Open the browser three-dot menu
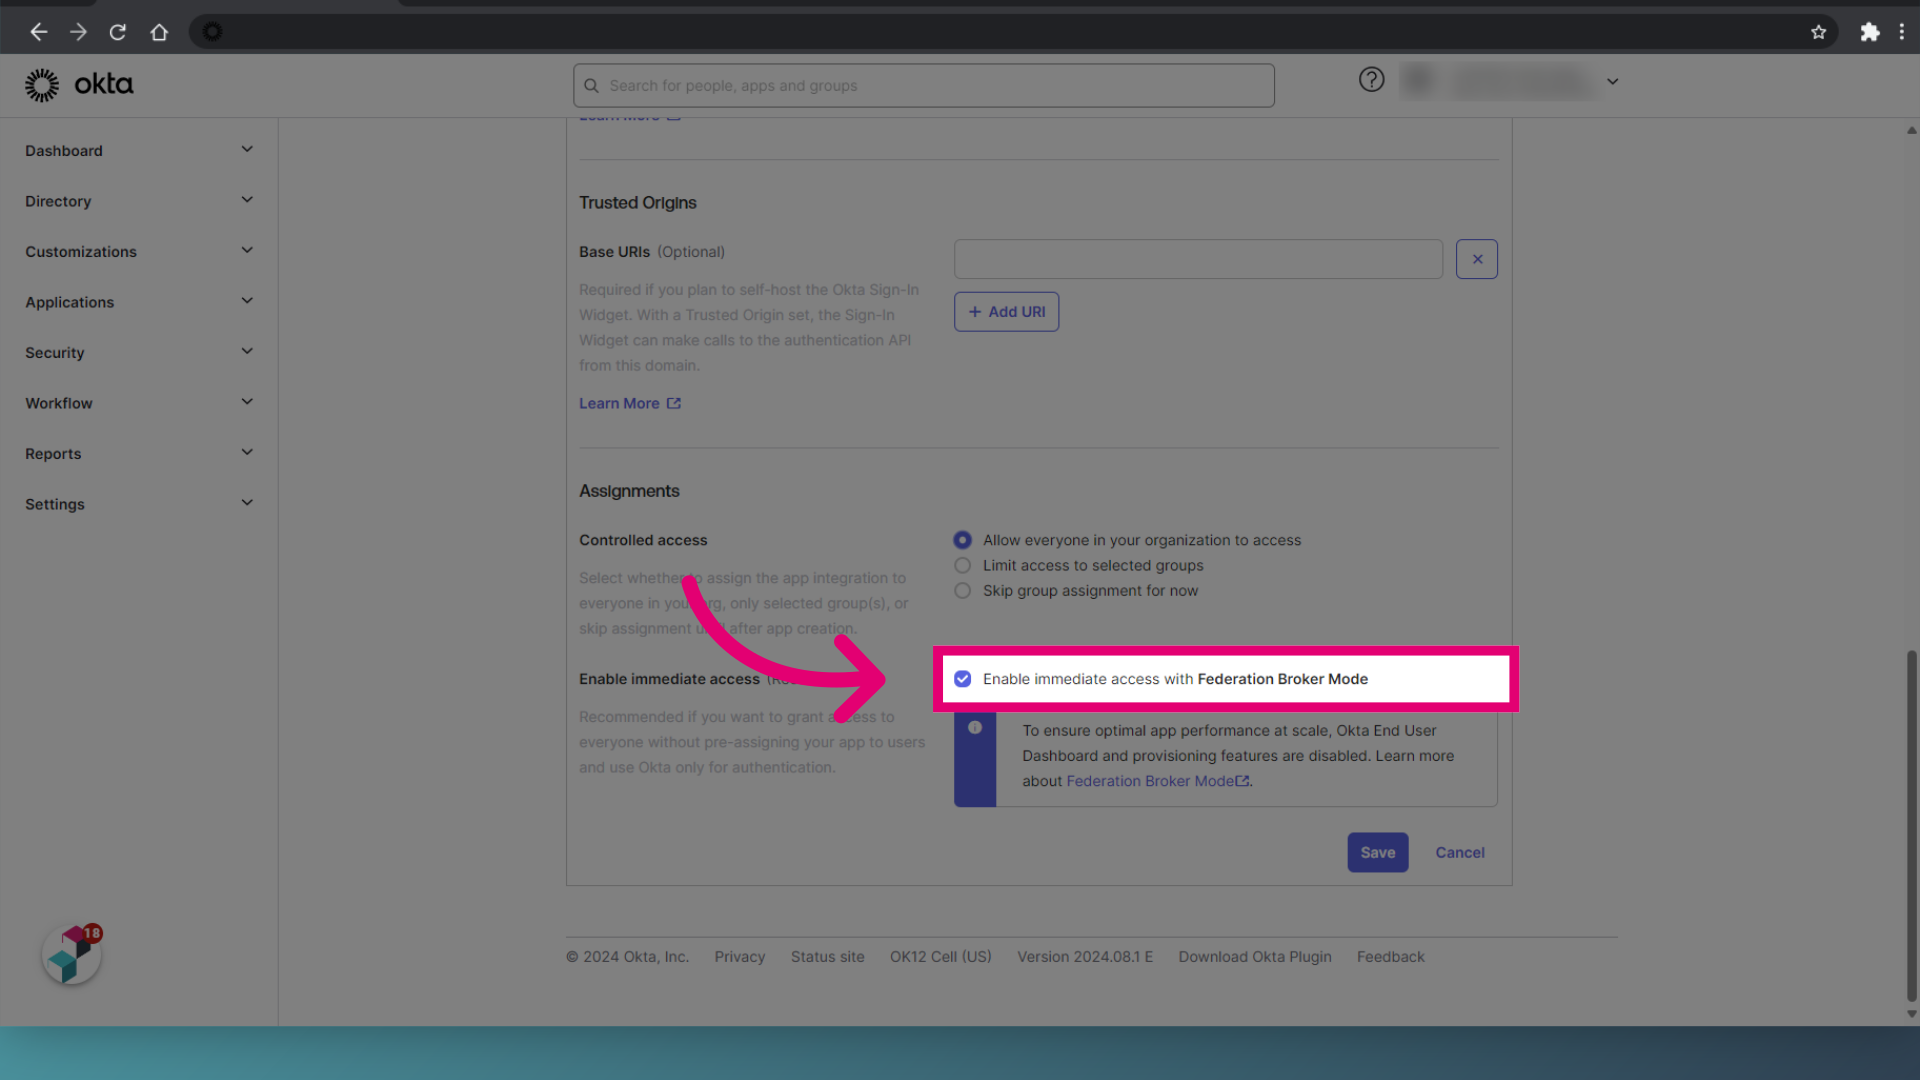 point(1902,32)
